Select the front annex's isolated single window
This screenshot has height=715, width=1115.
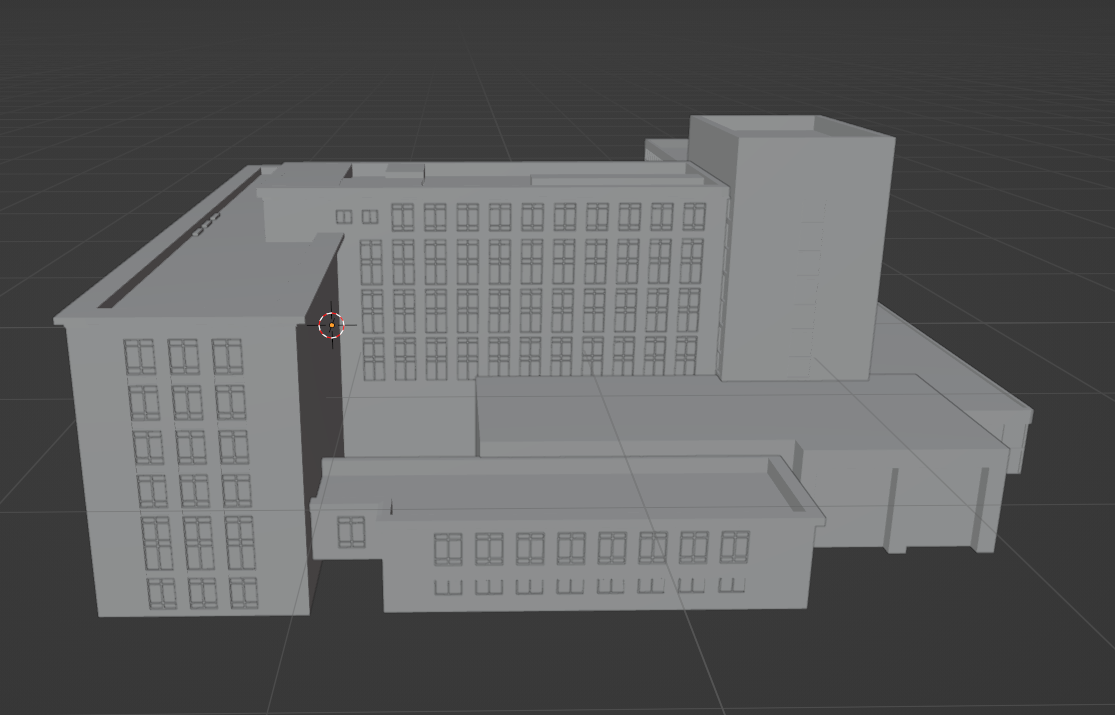pyautogui.click(x=351, y=532)
